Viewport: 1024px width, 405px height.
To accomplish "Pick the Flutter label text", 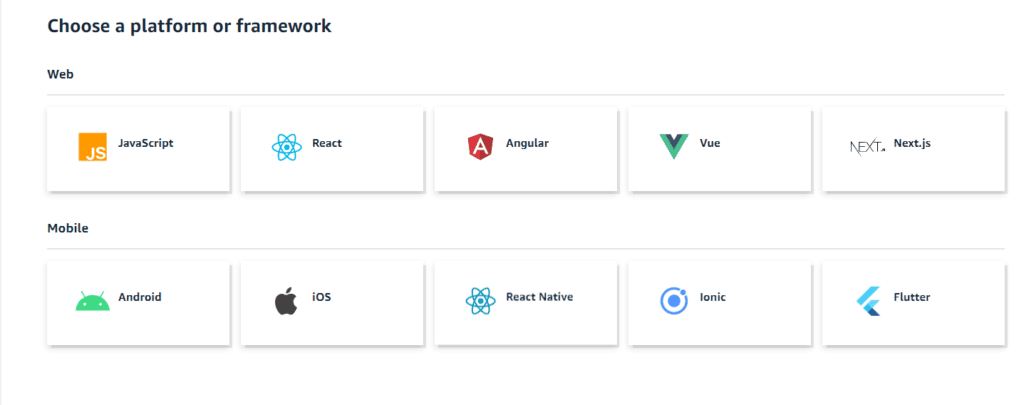I will tap(912, 297).
